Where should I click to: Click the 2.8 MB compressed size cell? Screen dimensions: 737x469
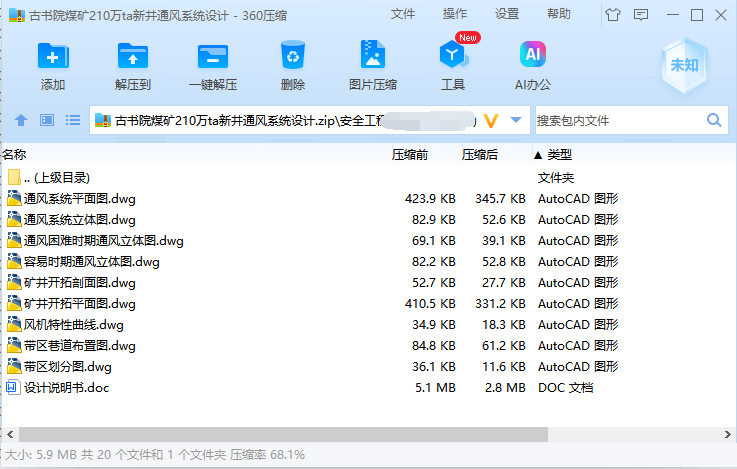pos(505,387)
